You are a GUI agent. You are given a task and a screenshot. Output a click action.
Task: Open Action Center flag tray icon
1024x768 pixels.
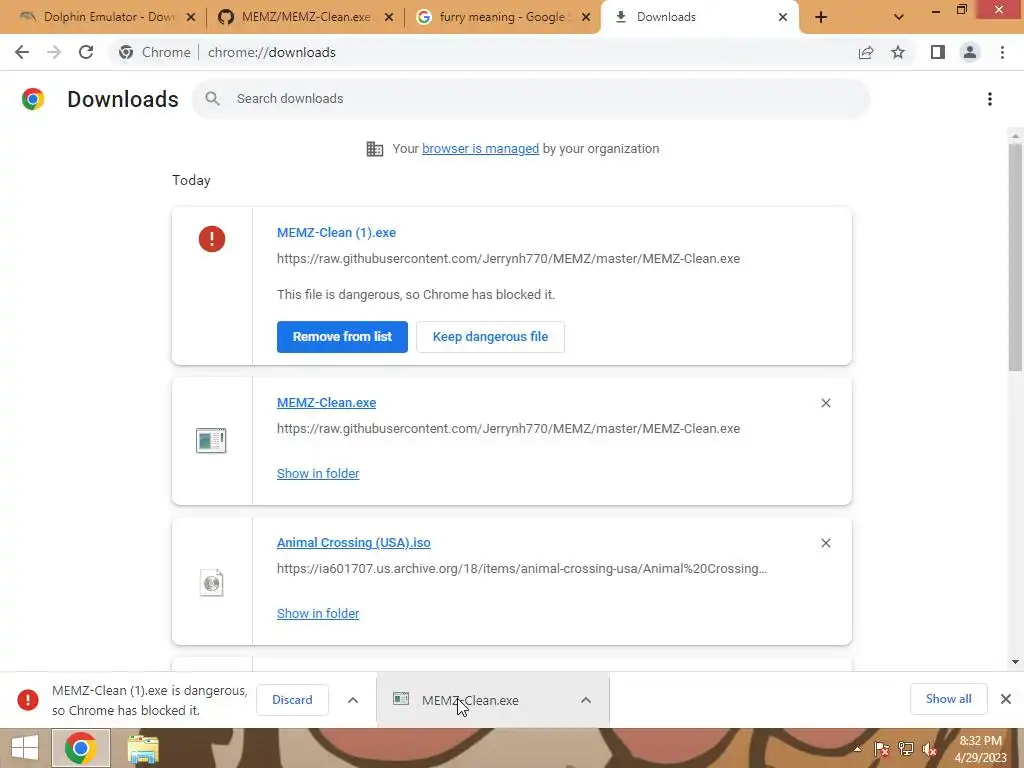coord(882,749)
